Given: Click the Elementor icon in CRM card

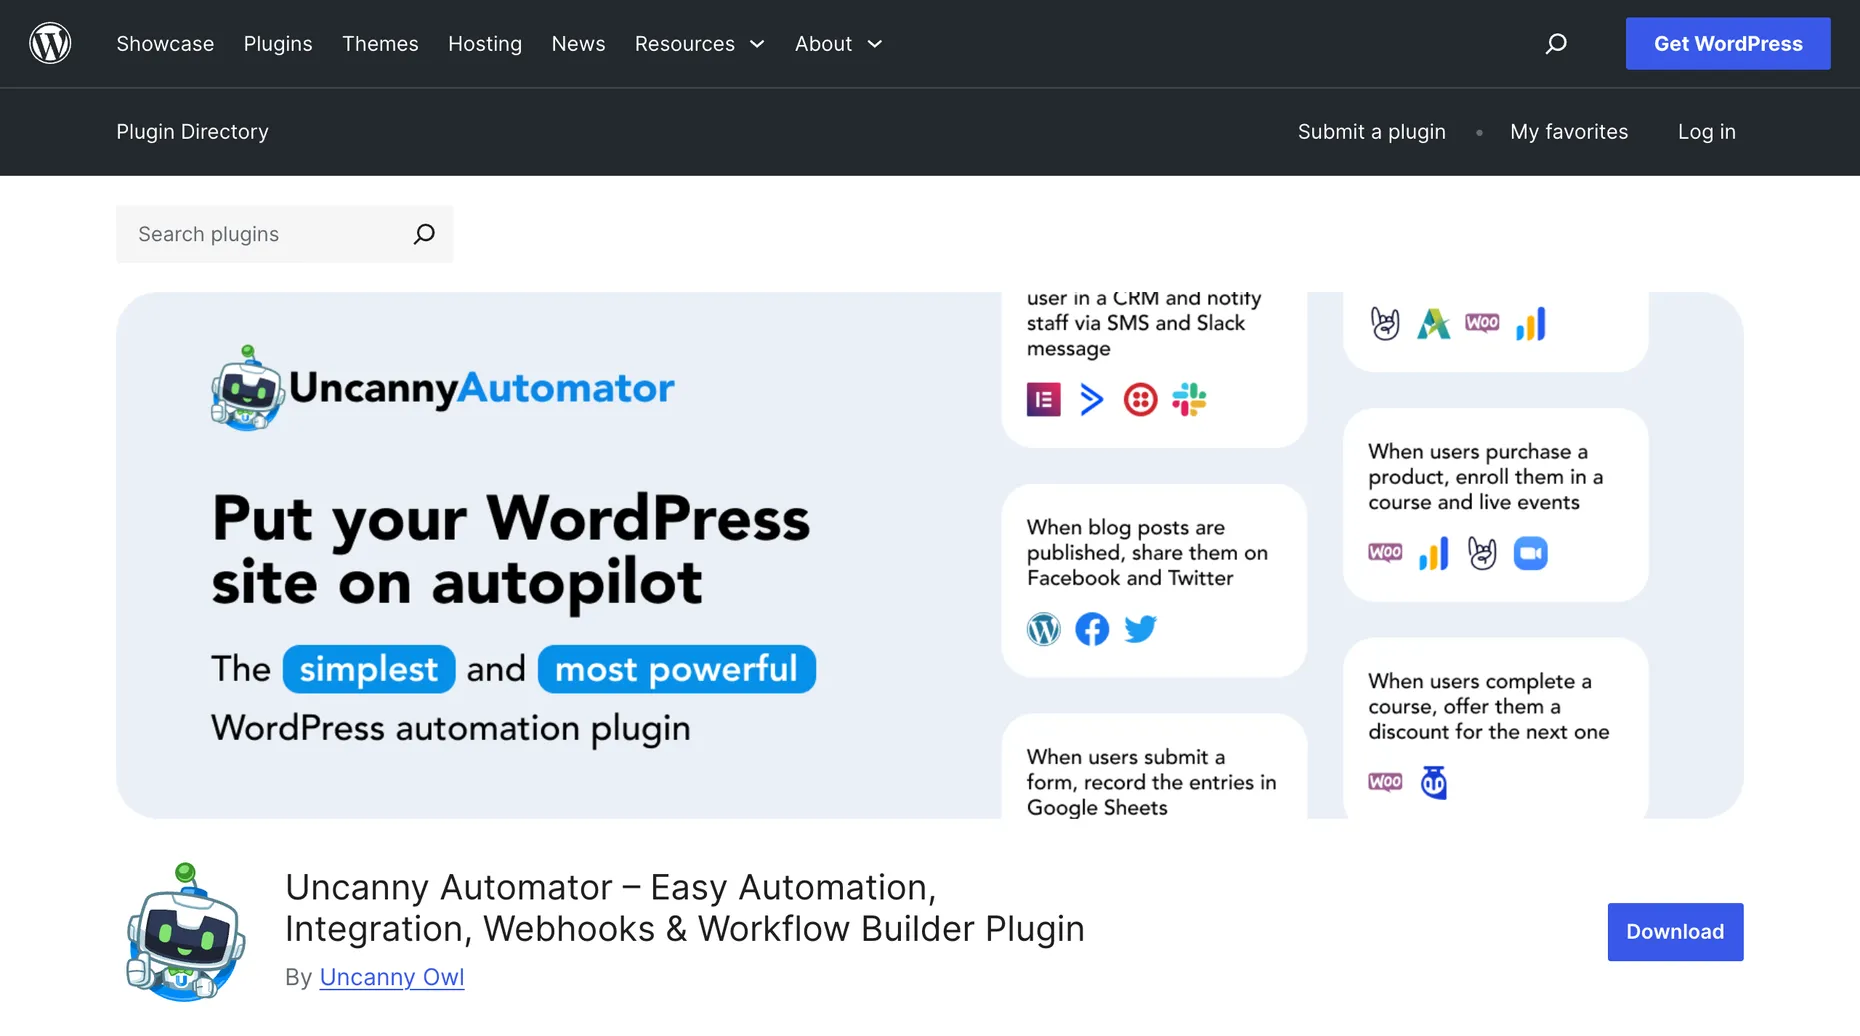Looking at the screenshot, I should click(1043, 400).
